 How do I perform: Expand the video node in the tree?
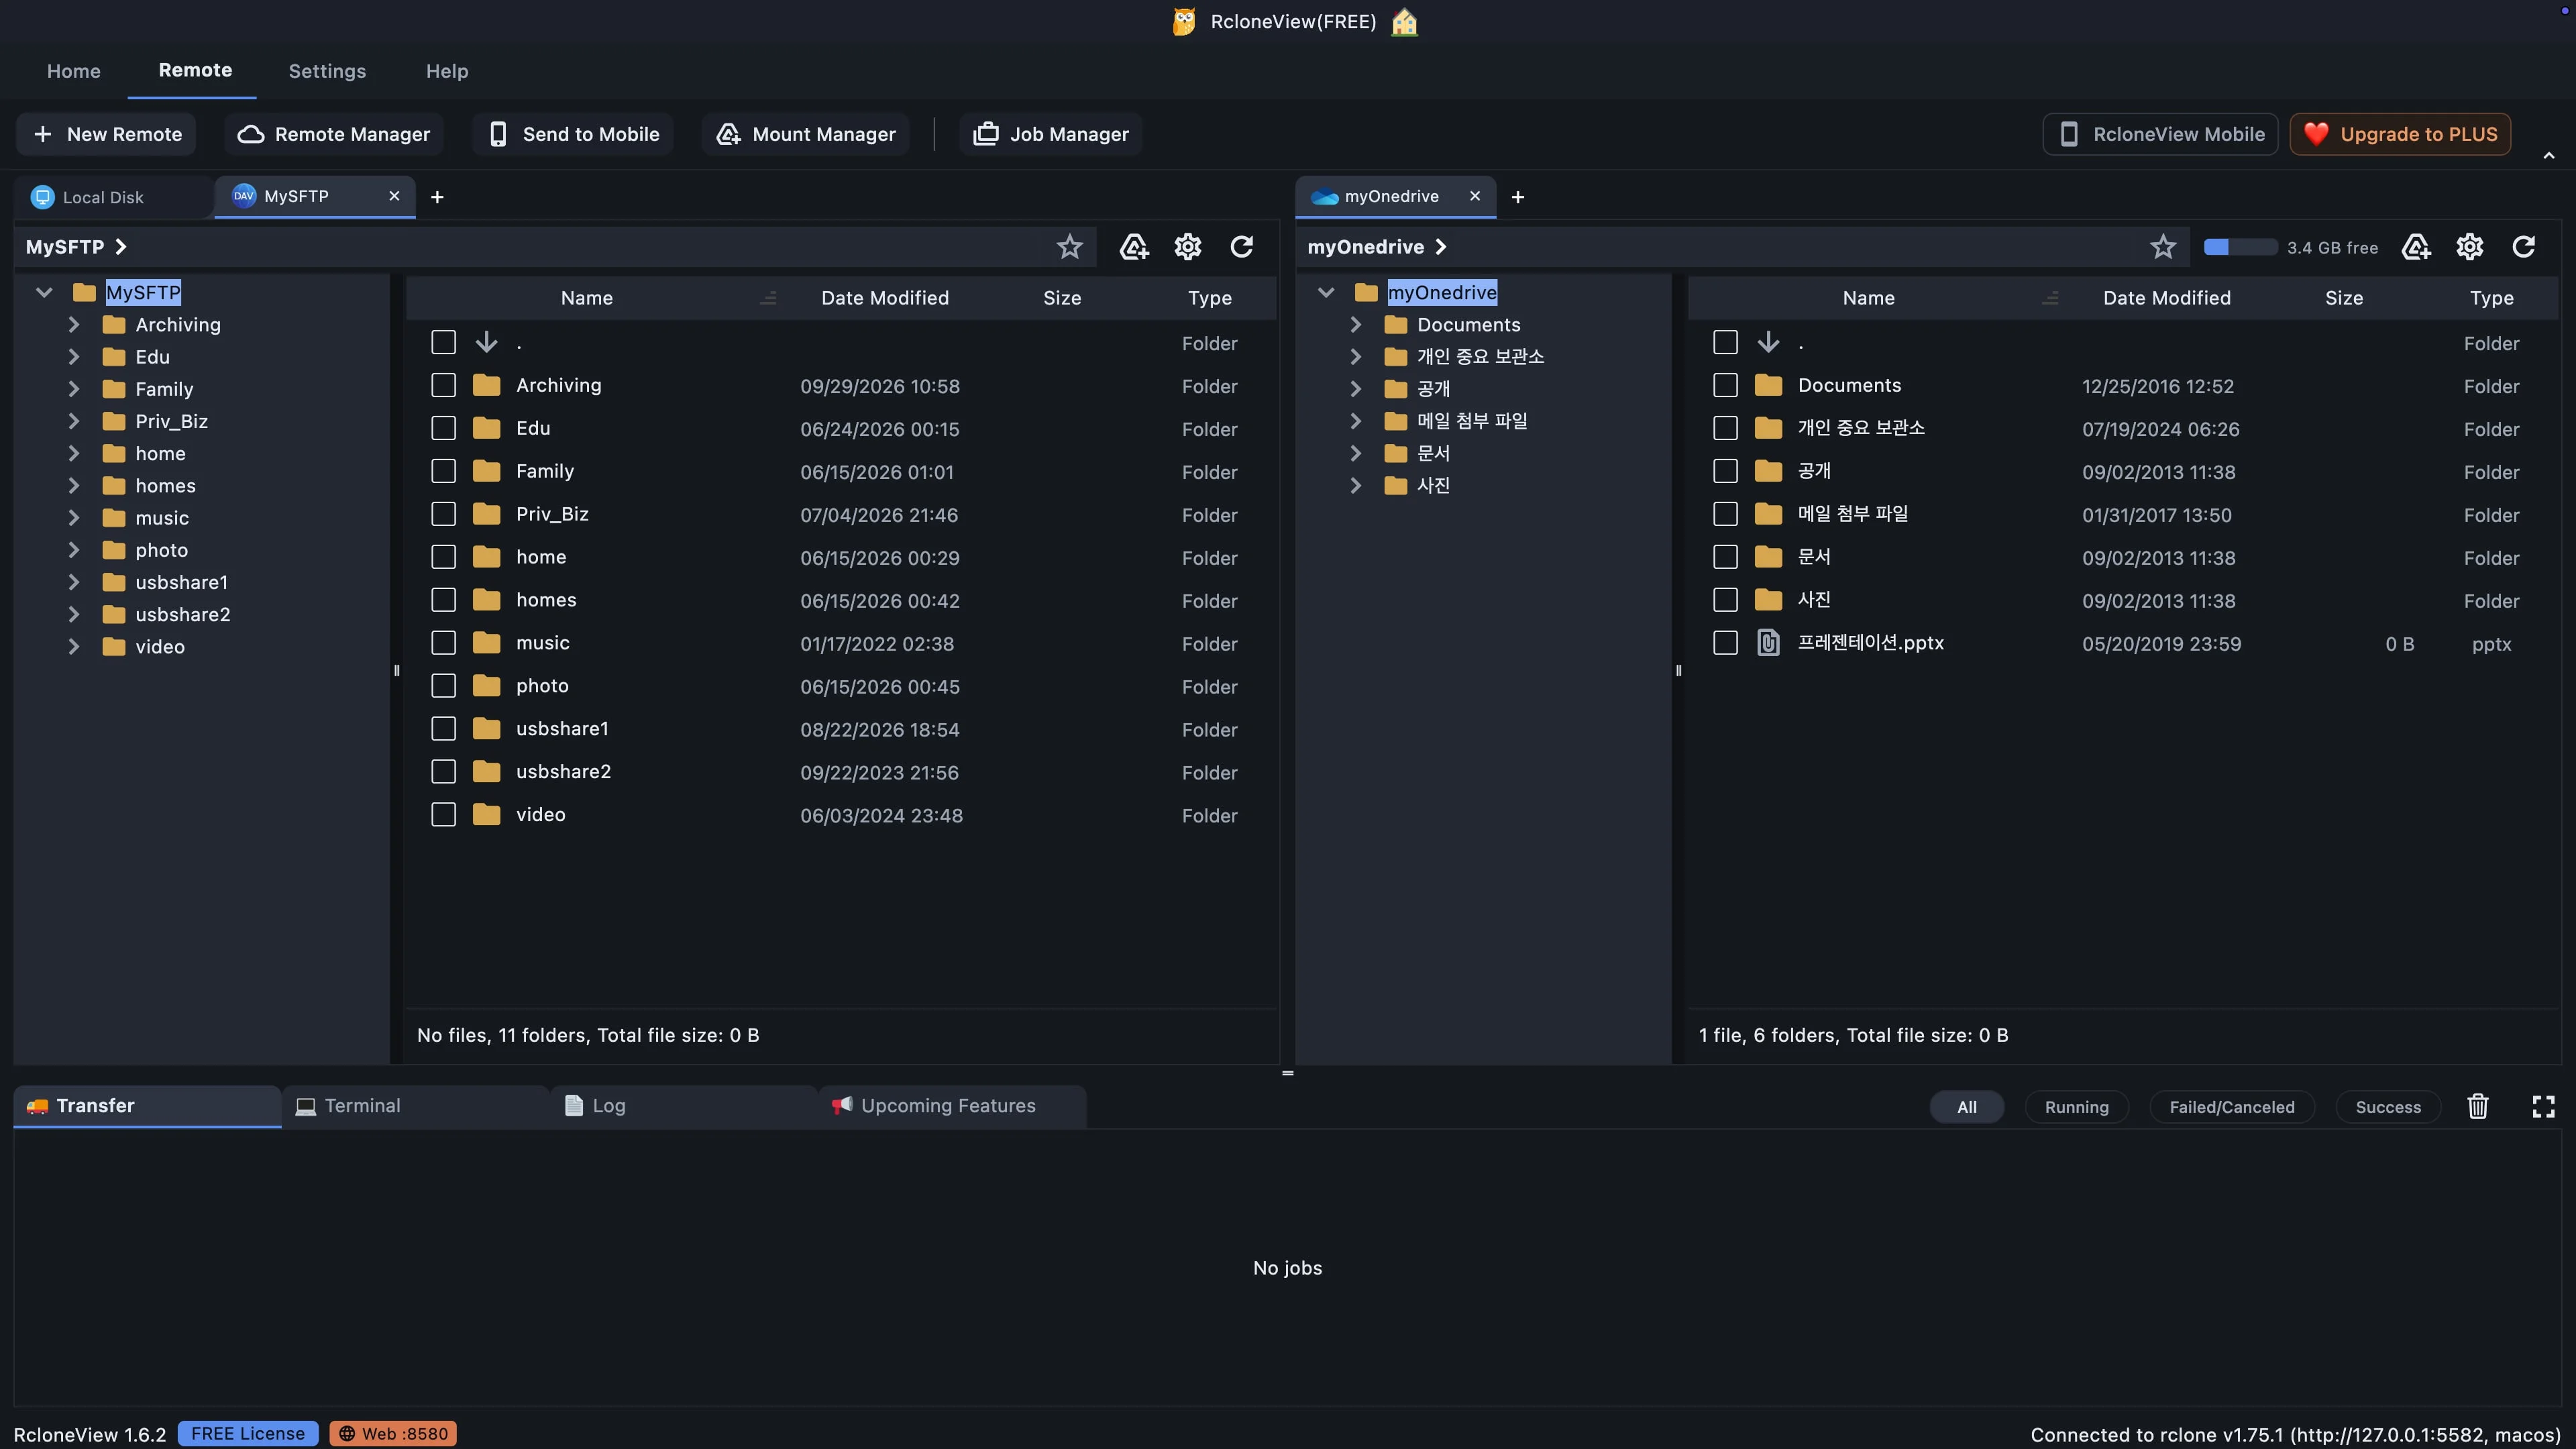[x=73, y=647]
